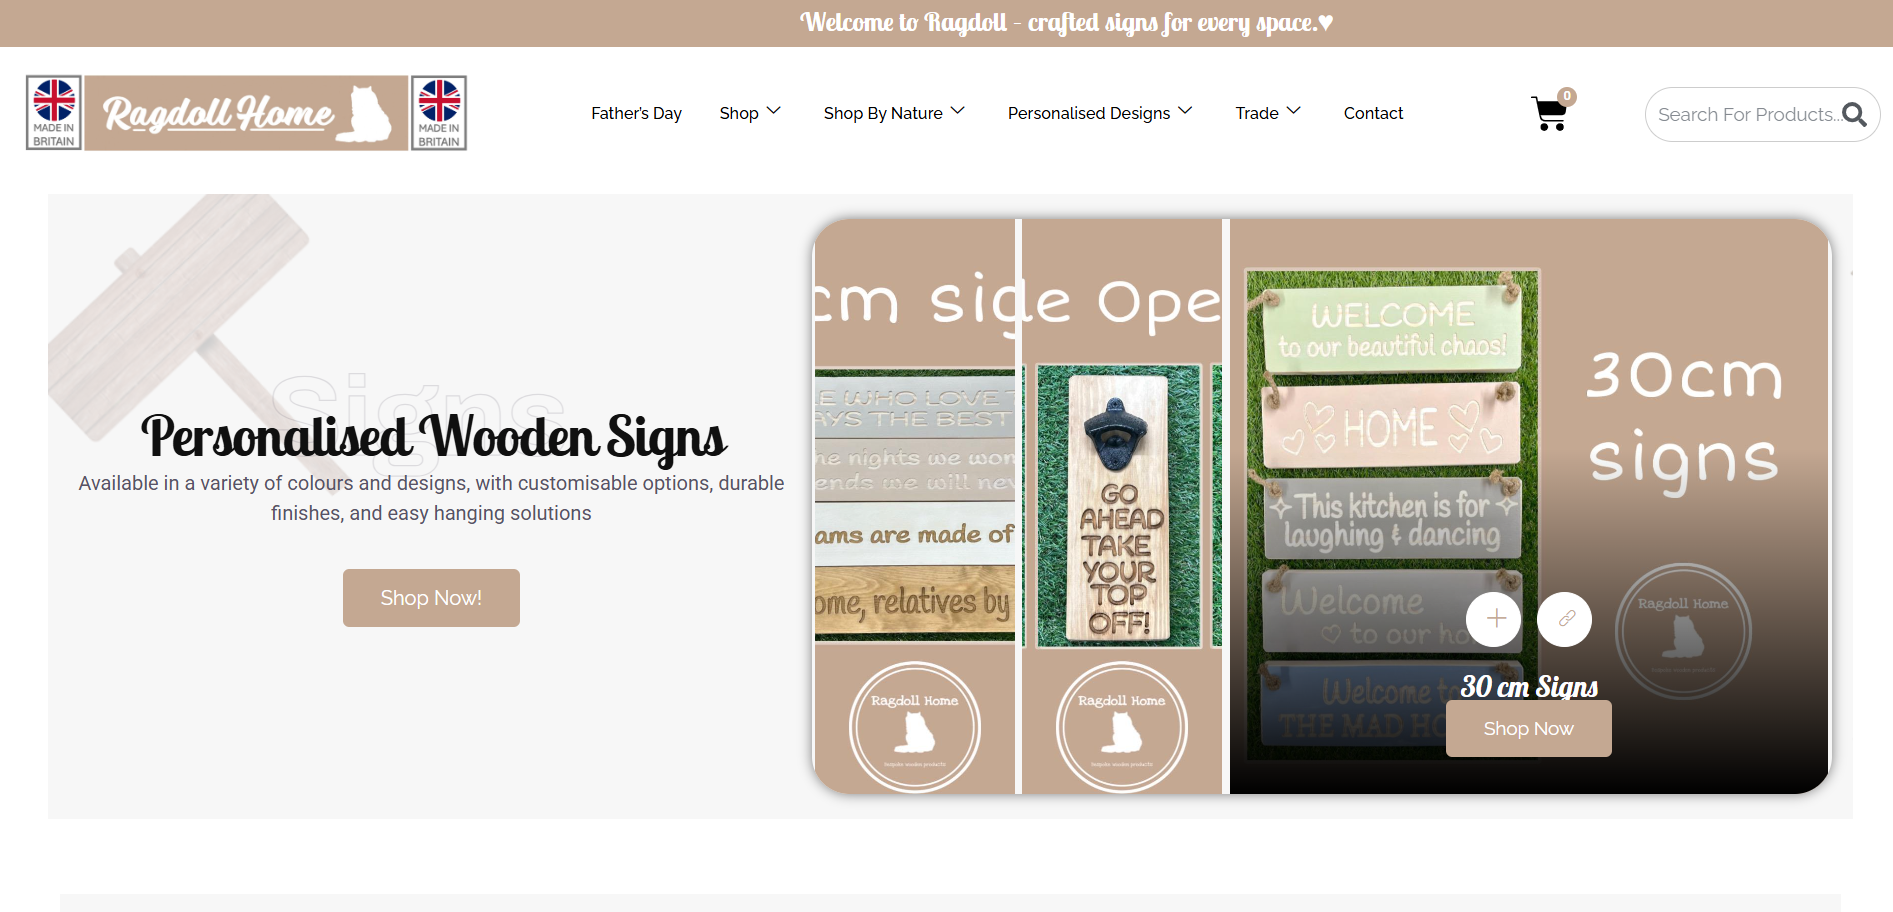Screen dimensions: 1893x912
Task: Expand the Shop dropdown menu
Action: (750, 113)
